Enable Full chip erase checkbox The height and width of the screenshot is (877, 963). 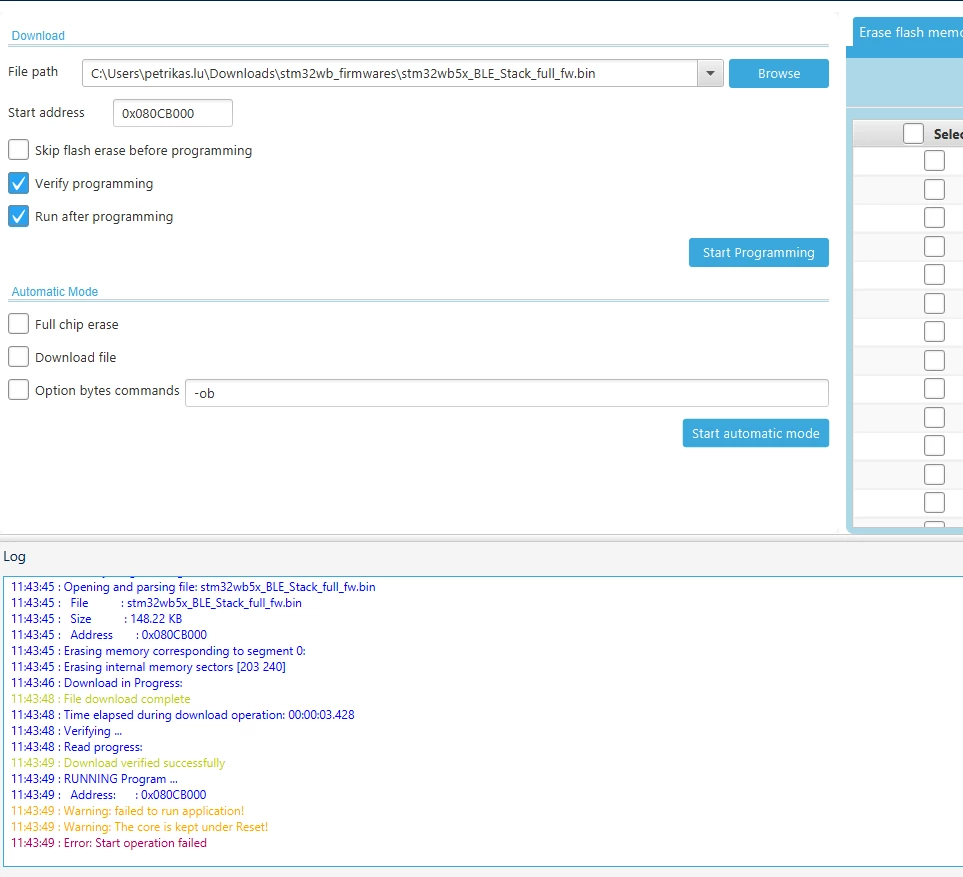click(x=18, y=324)
